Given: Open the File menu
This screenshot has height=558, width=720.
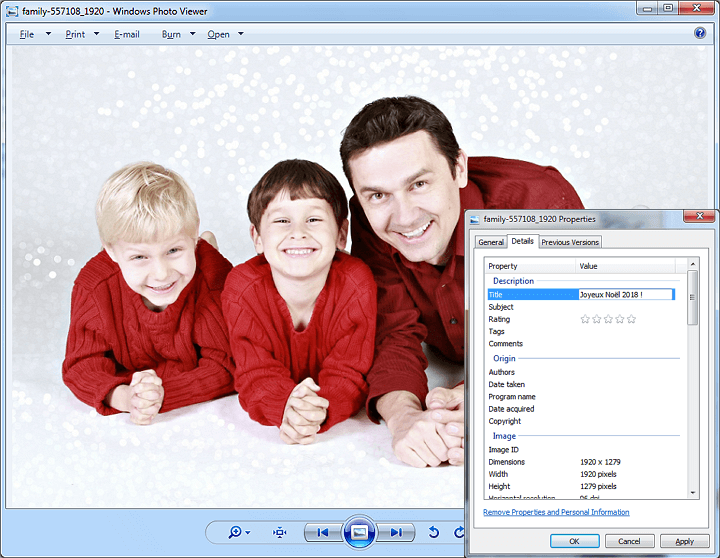Looking at the screenshot, I should point(27,34).
